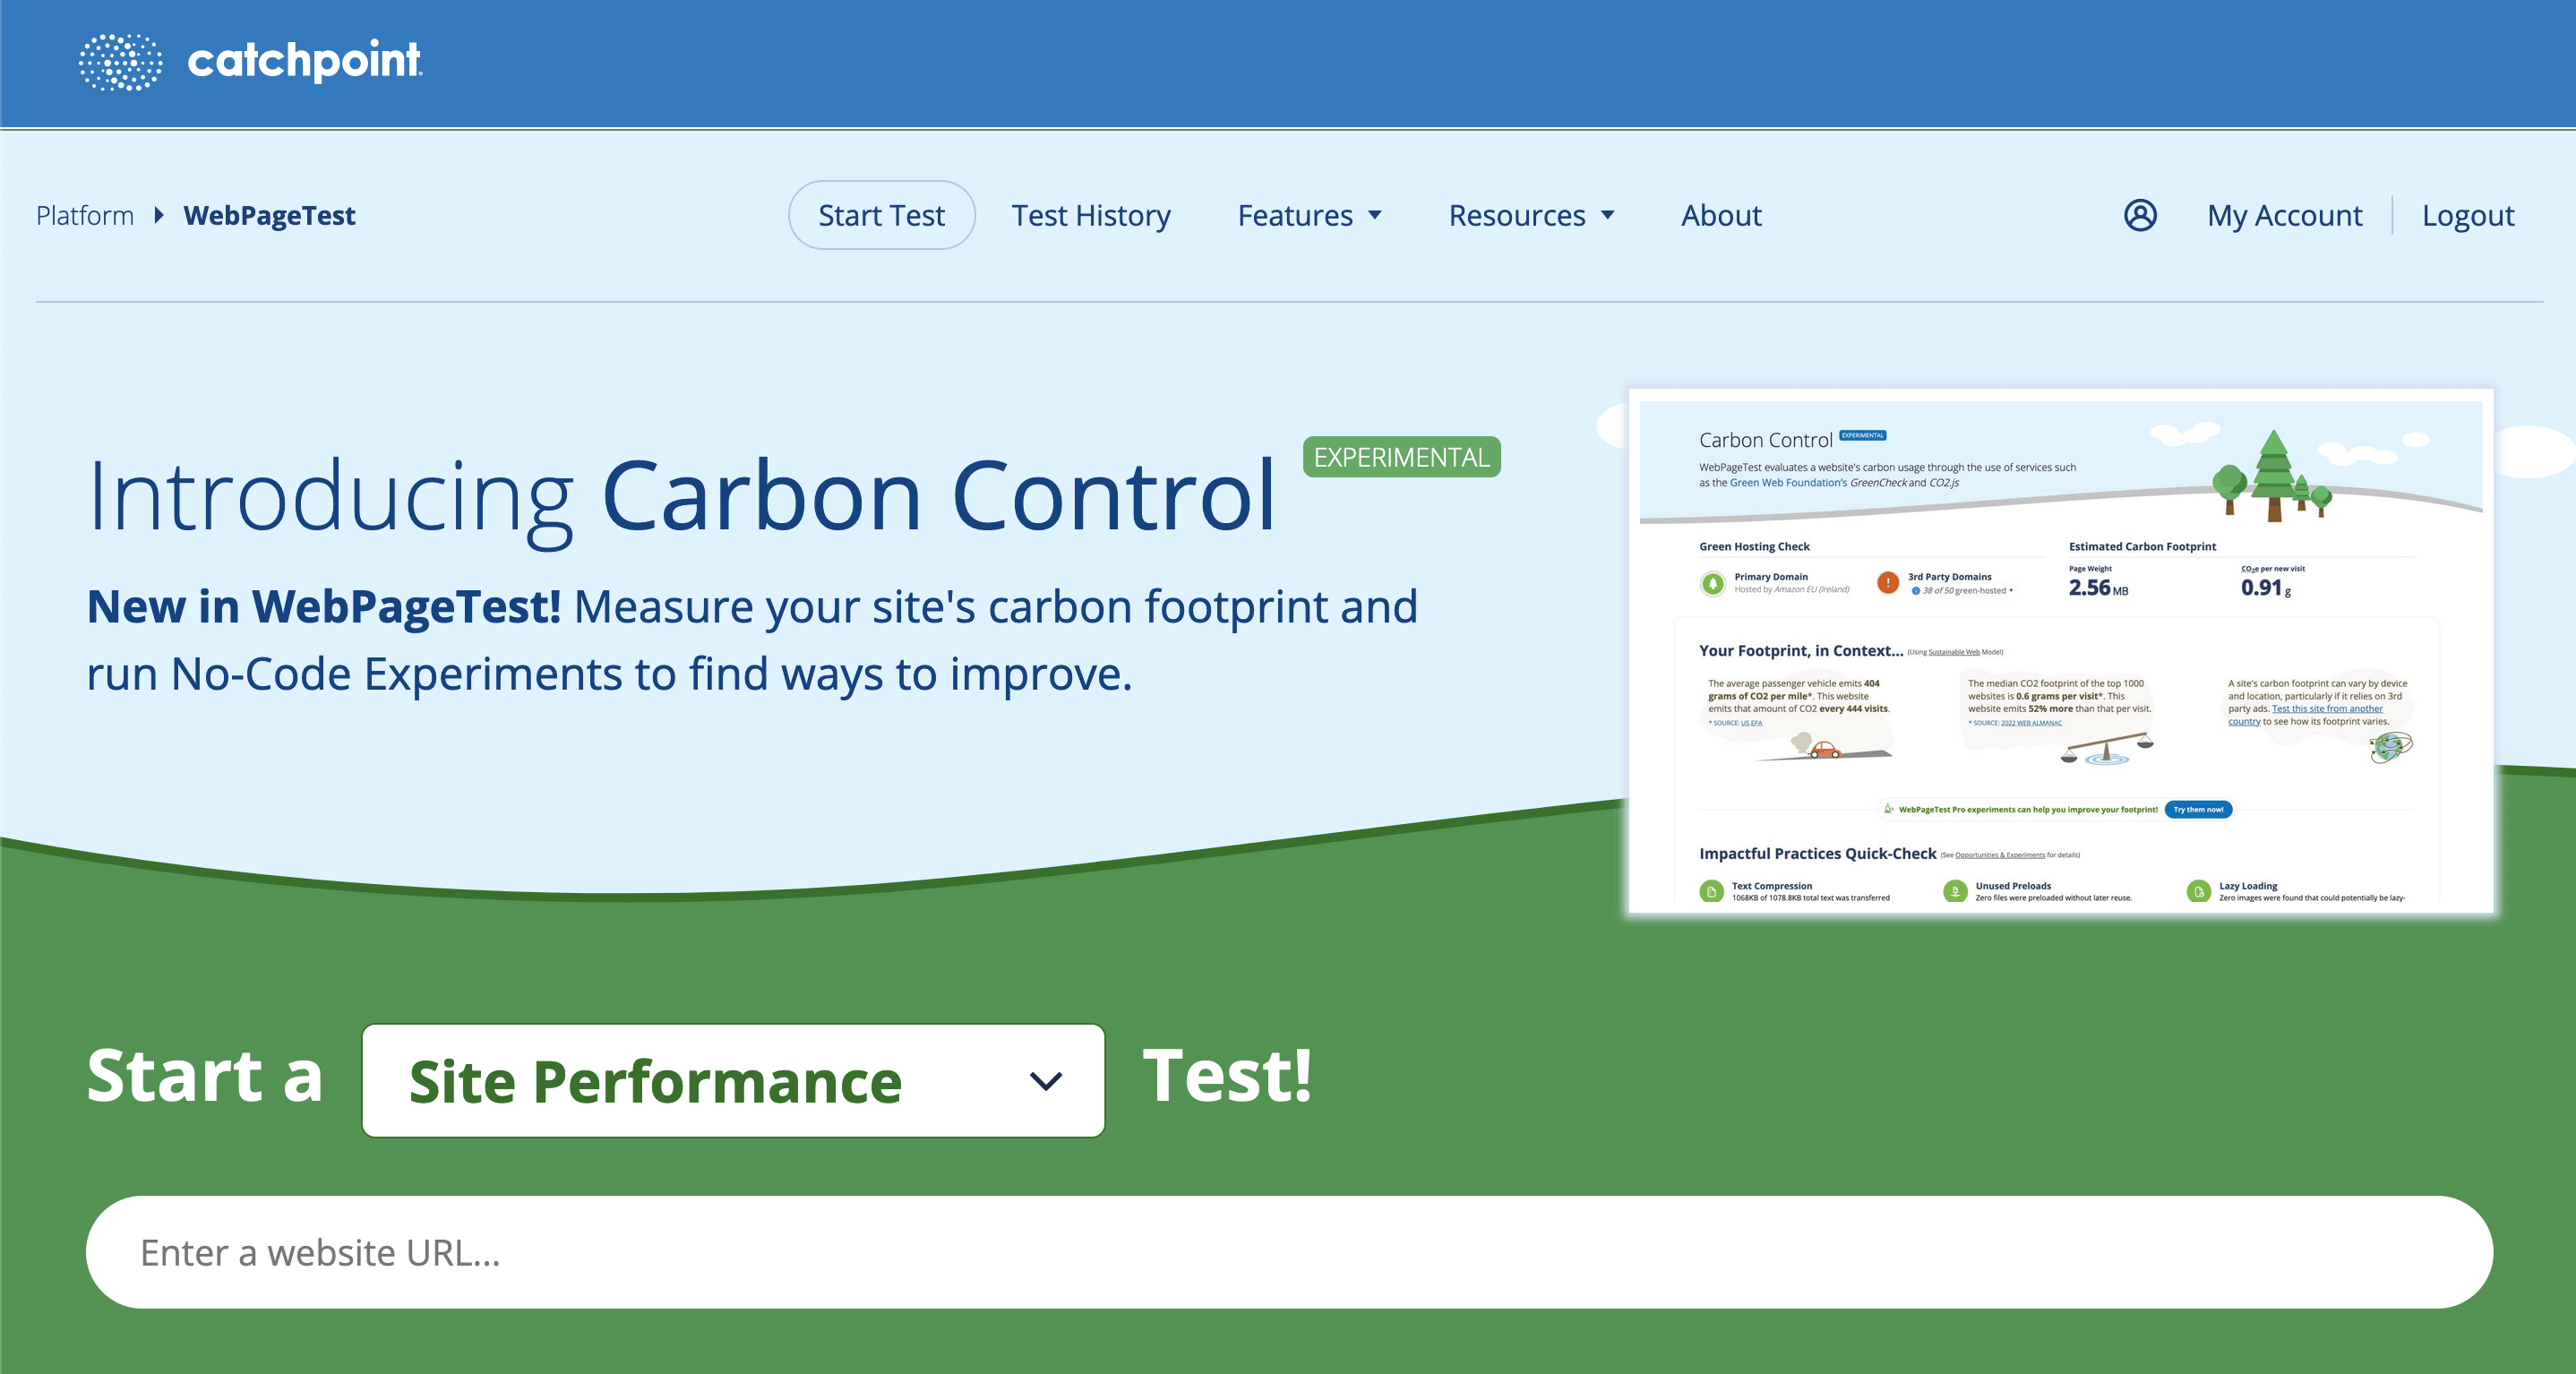Click the account profile icon near My Account
Viewport: 2576px width, 1374px height.
2139,214
